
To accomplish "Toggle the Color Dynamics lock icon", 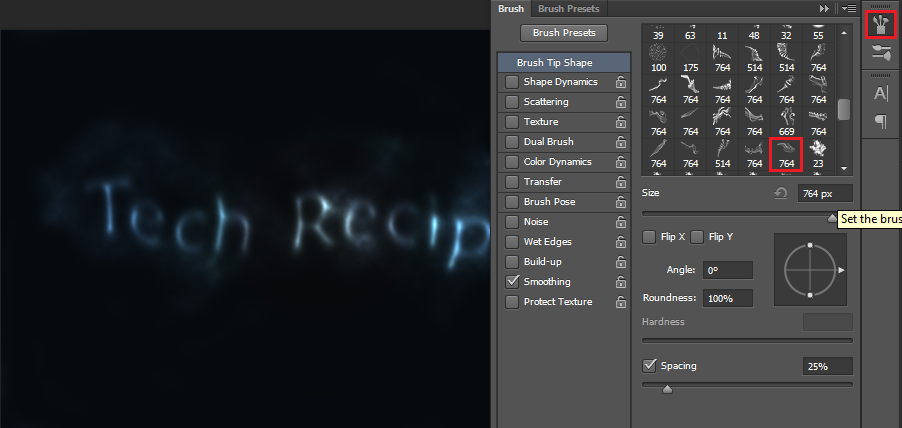I will pos(621,162).
